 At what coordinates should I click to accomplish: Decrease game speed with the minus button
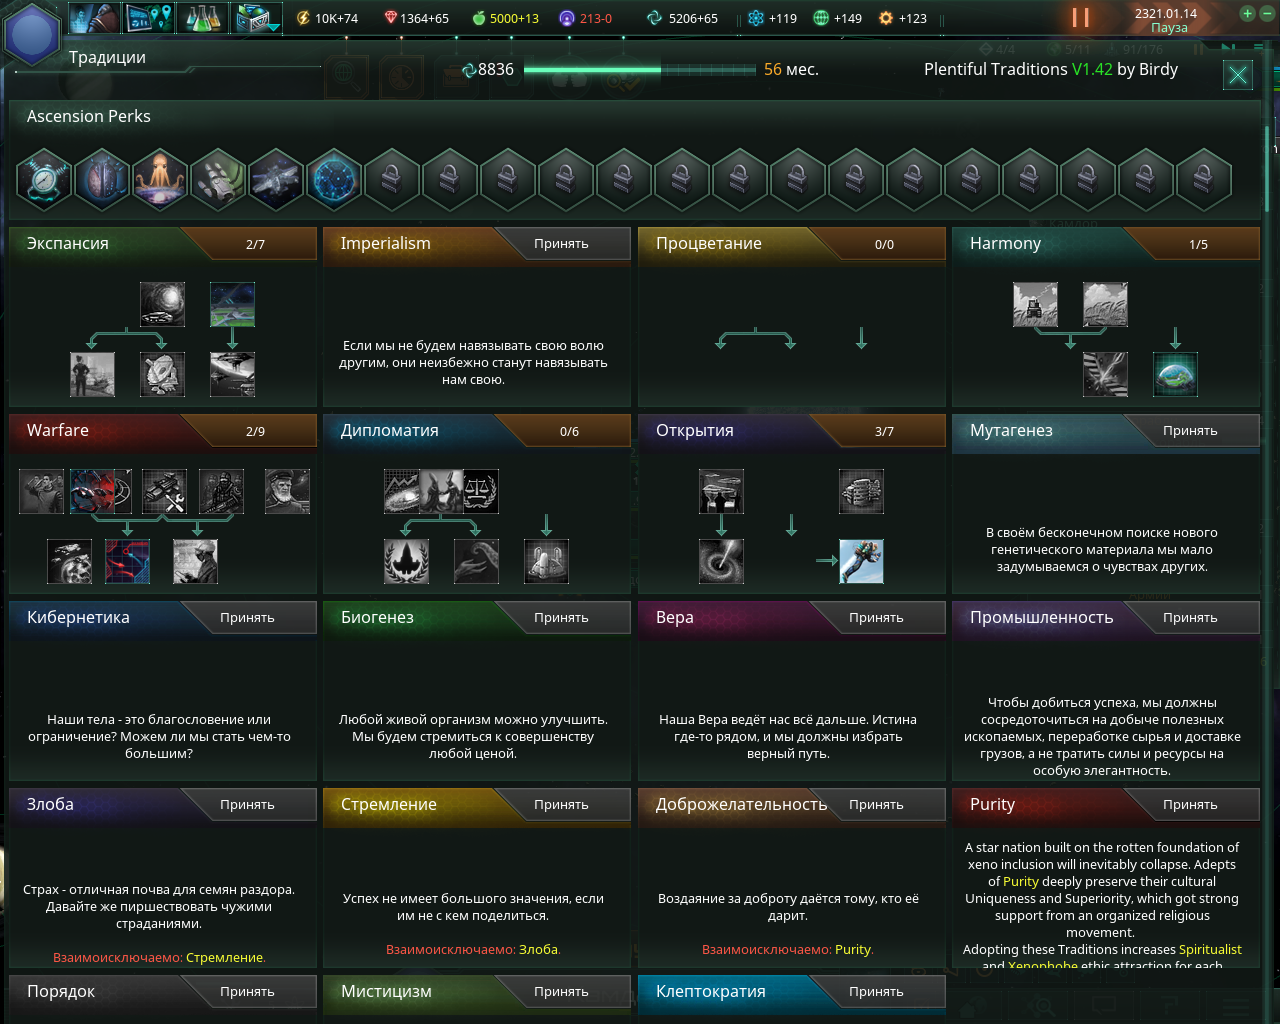pyautogui.click(x=1266, y=14)
